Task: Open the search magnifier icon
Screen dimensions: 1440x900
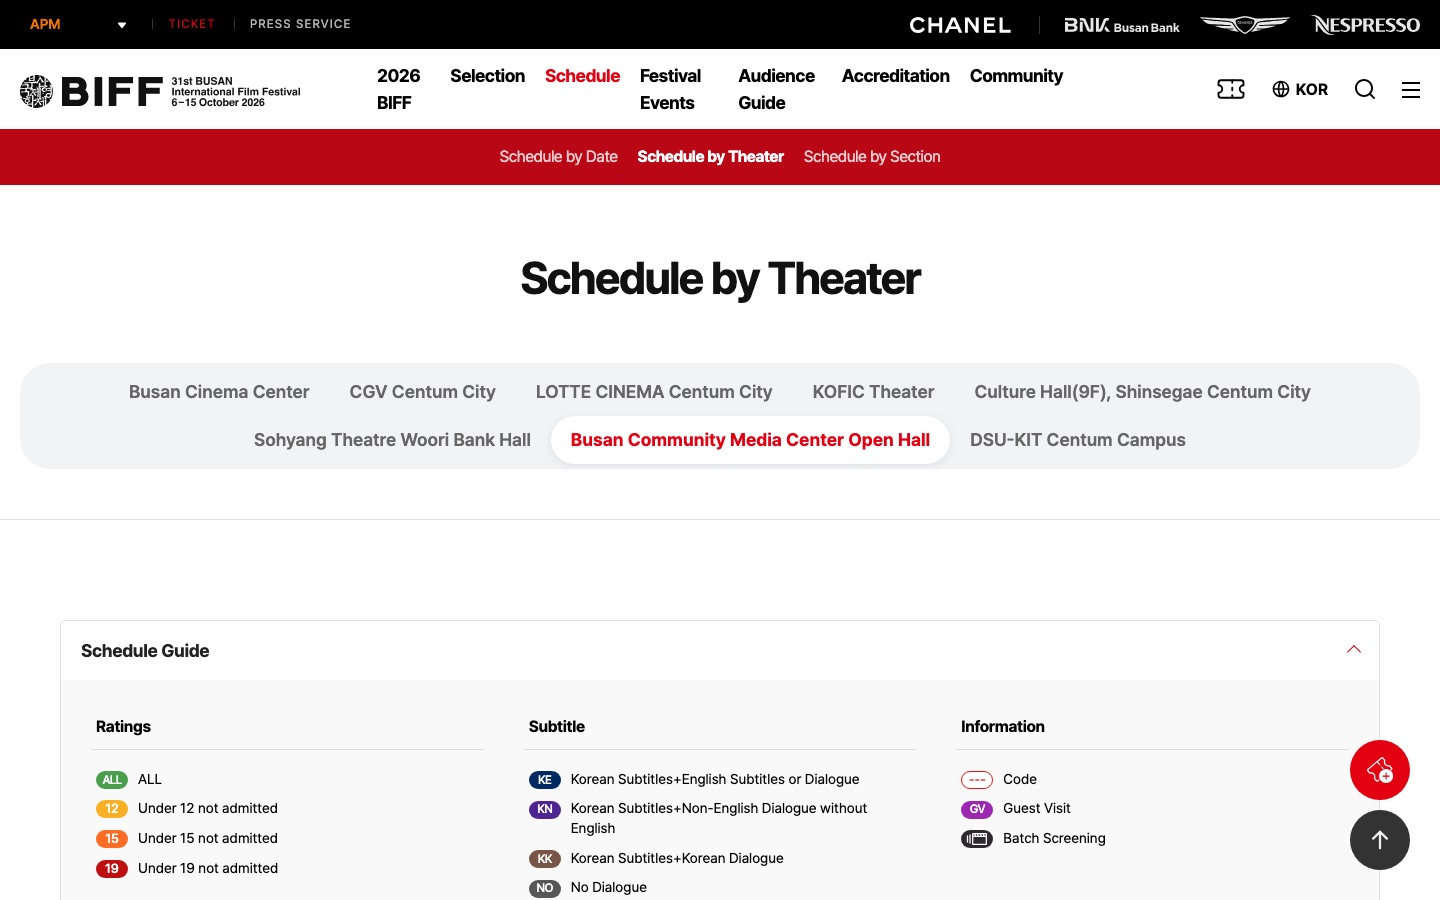Action: tap(1365, 90)
